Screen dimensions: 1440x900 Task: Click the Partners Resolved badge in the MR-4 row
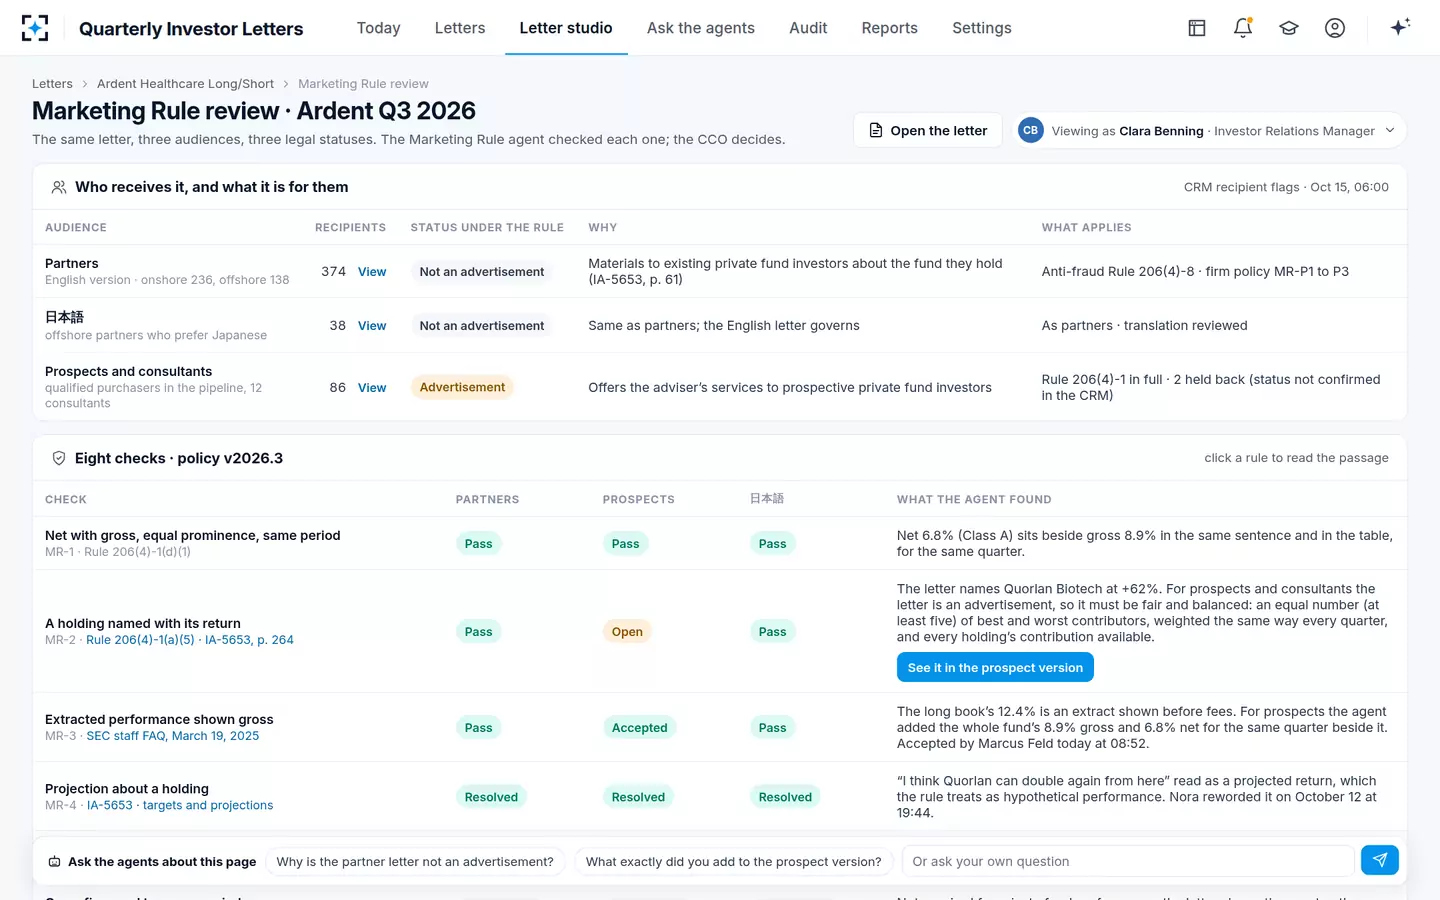click(491, 797)
